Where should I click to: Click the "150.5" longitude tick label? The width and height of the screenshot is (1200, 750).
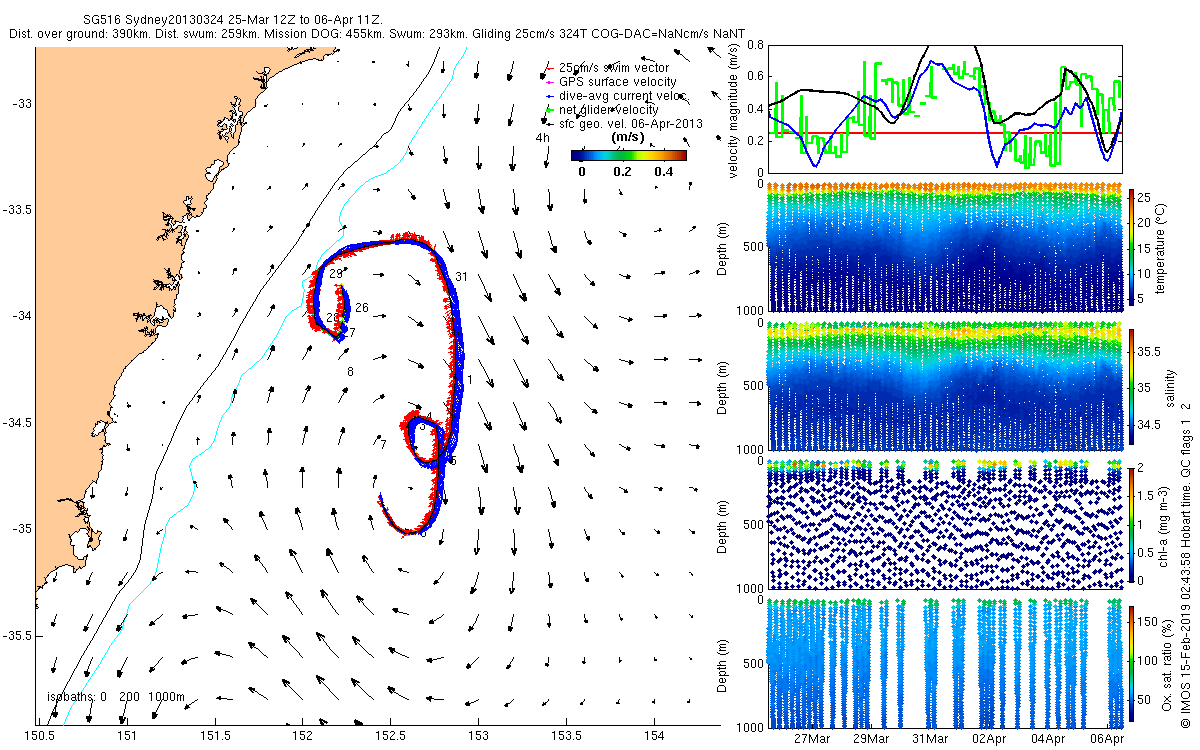pos(40,737)
